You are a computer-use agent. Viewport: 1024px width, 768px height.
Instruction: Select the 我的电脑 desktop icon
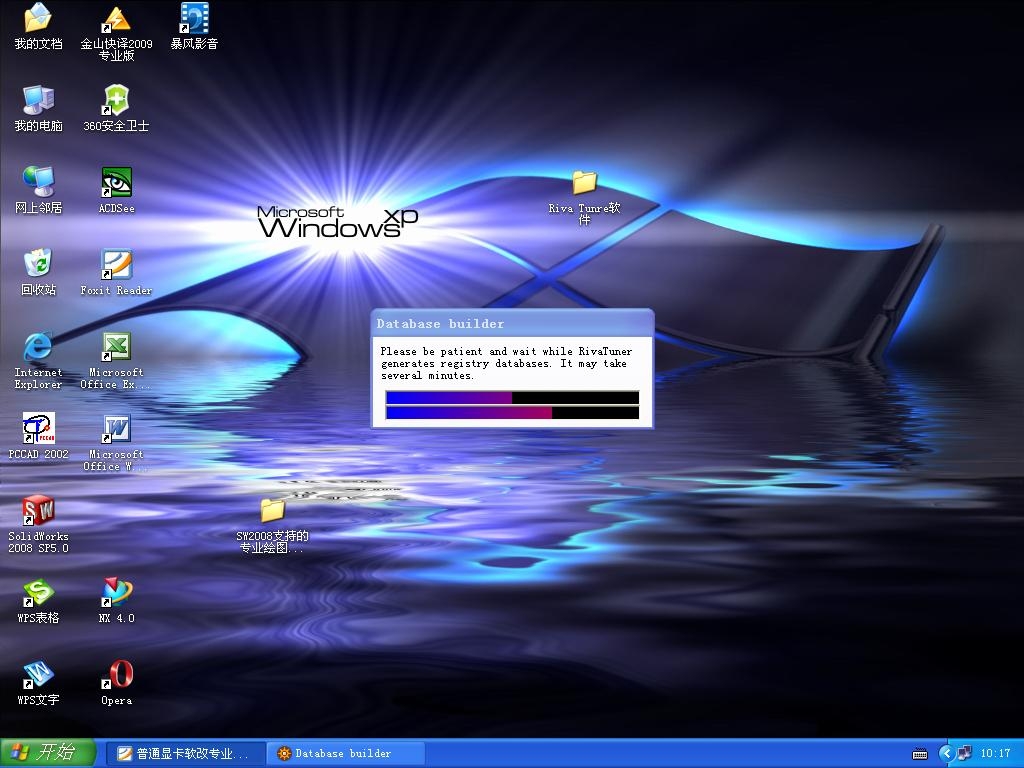(38, 108)
